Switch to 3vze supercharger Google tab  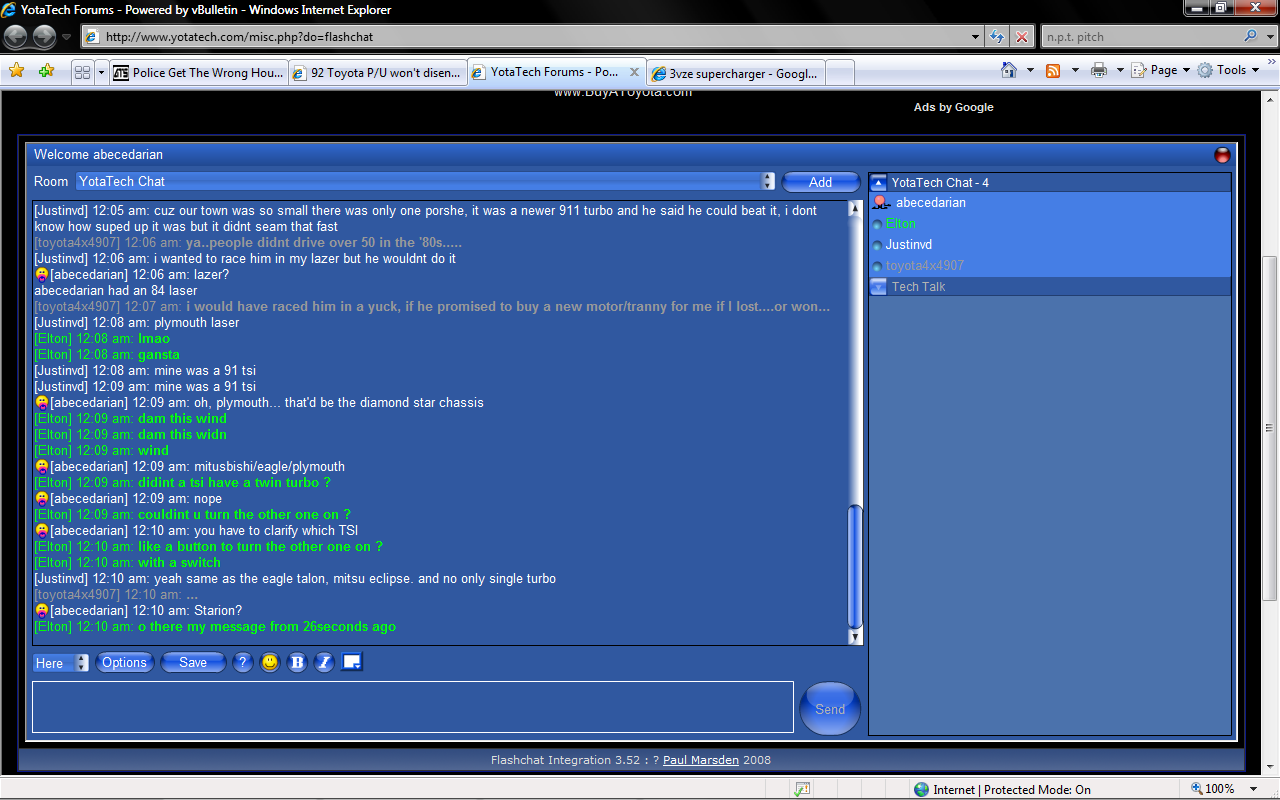(736, 73)
